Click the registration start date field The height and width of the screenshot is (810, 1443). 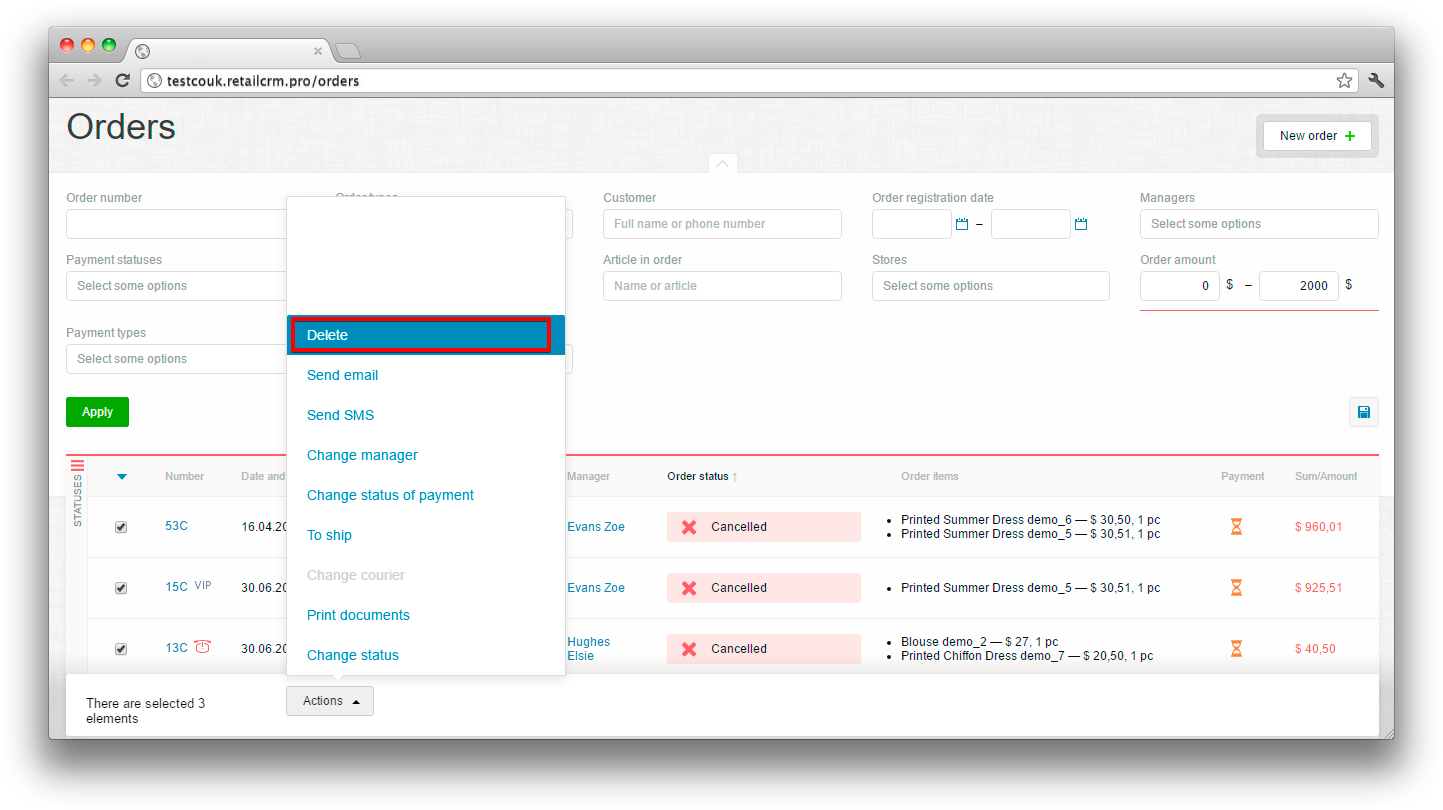(x=912, y=224)
